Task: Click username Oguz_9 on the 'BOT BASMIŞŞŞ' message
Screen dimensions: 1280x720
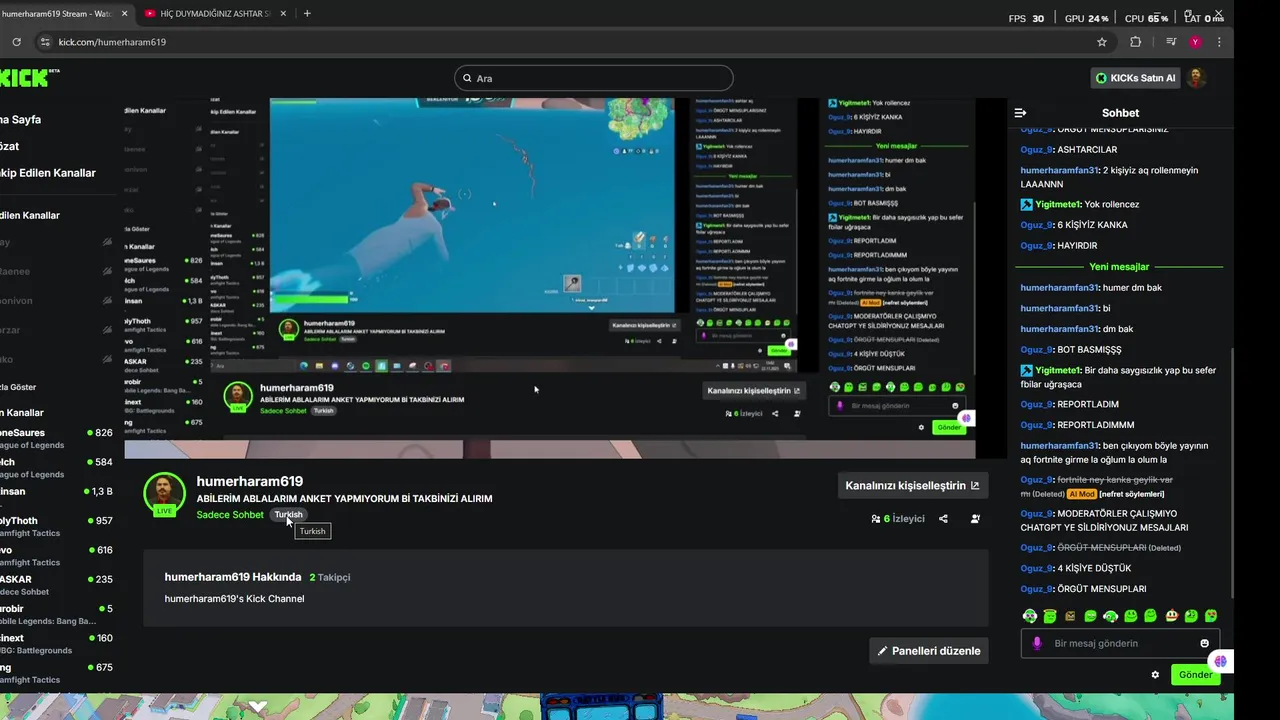Action: [x=1036, y=350]
